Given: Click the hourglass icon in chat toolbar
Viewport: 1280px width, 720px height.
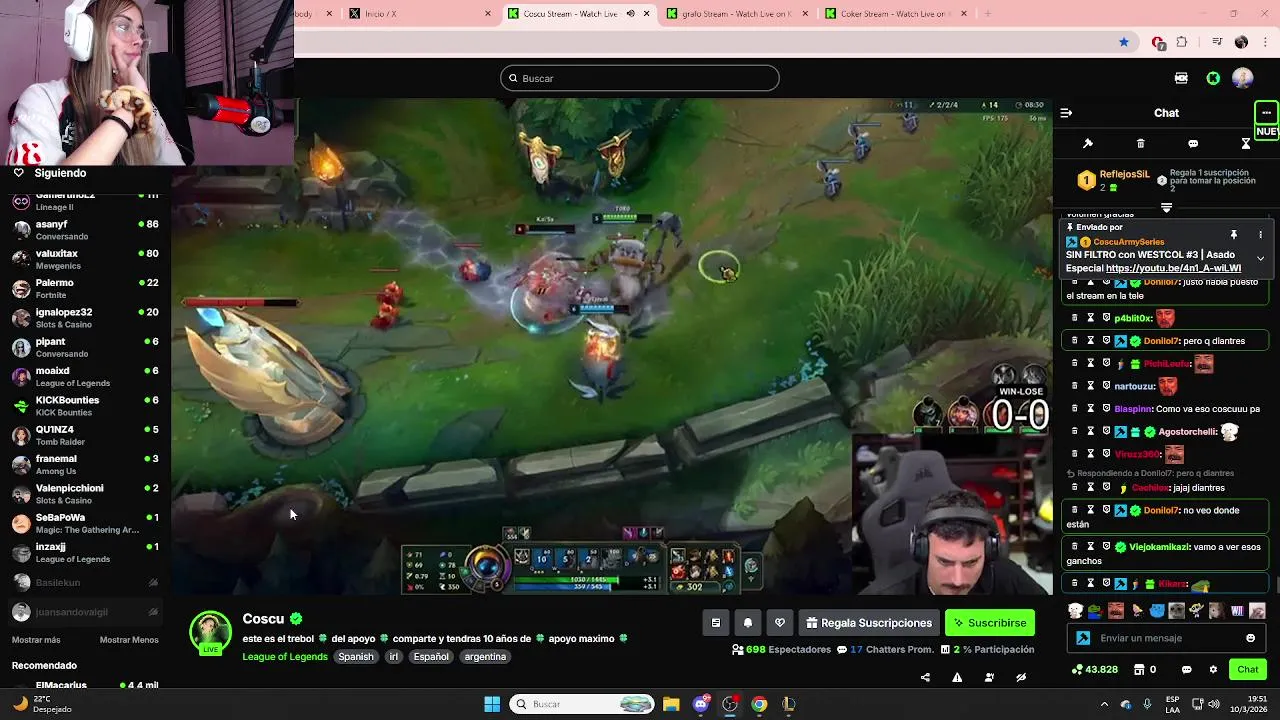Looking at the screenshot, I should [1246, 144].
